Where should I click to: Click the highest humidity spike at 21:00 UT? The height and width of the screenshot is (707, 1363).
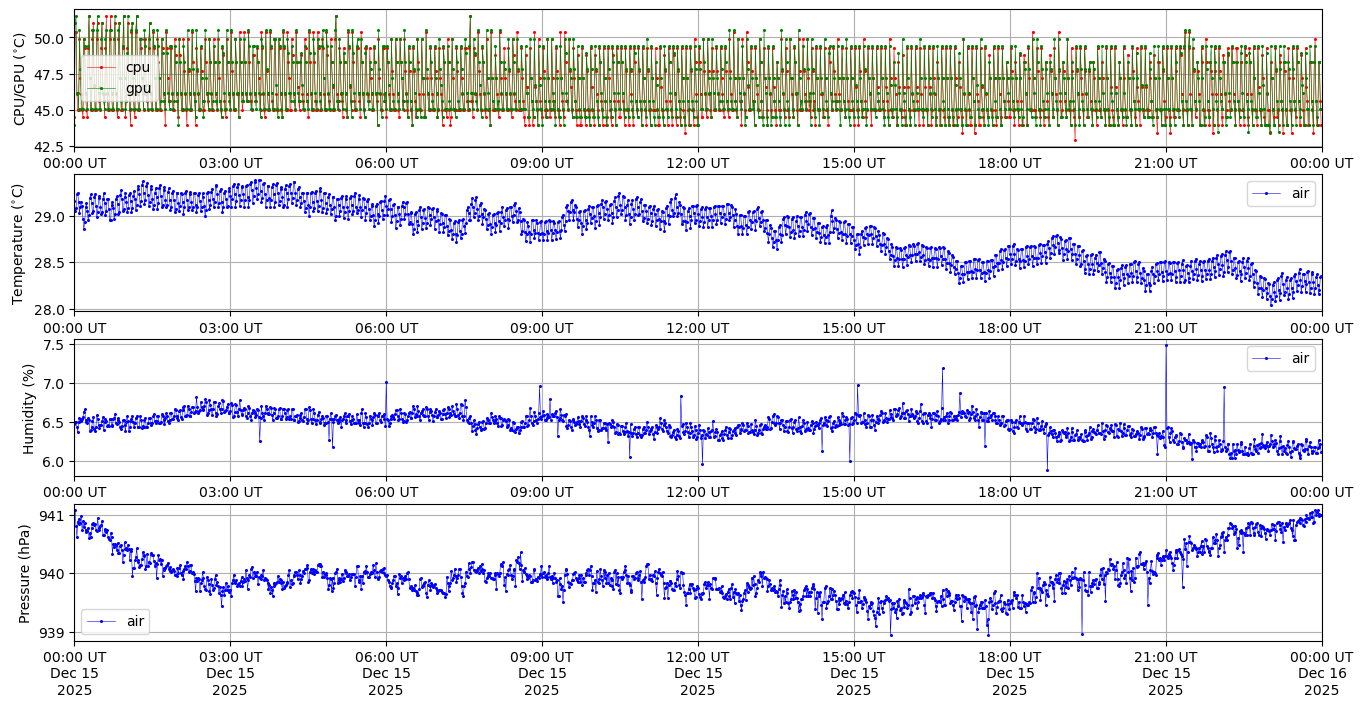(x=1166, y=345)
